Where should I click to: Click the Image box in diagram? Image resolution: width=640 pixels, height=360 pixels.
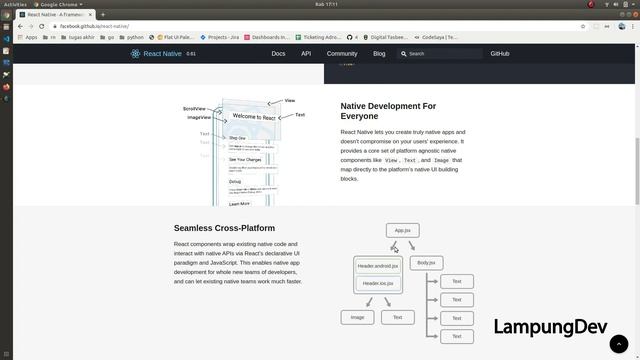(x=357, y=317)
